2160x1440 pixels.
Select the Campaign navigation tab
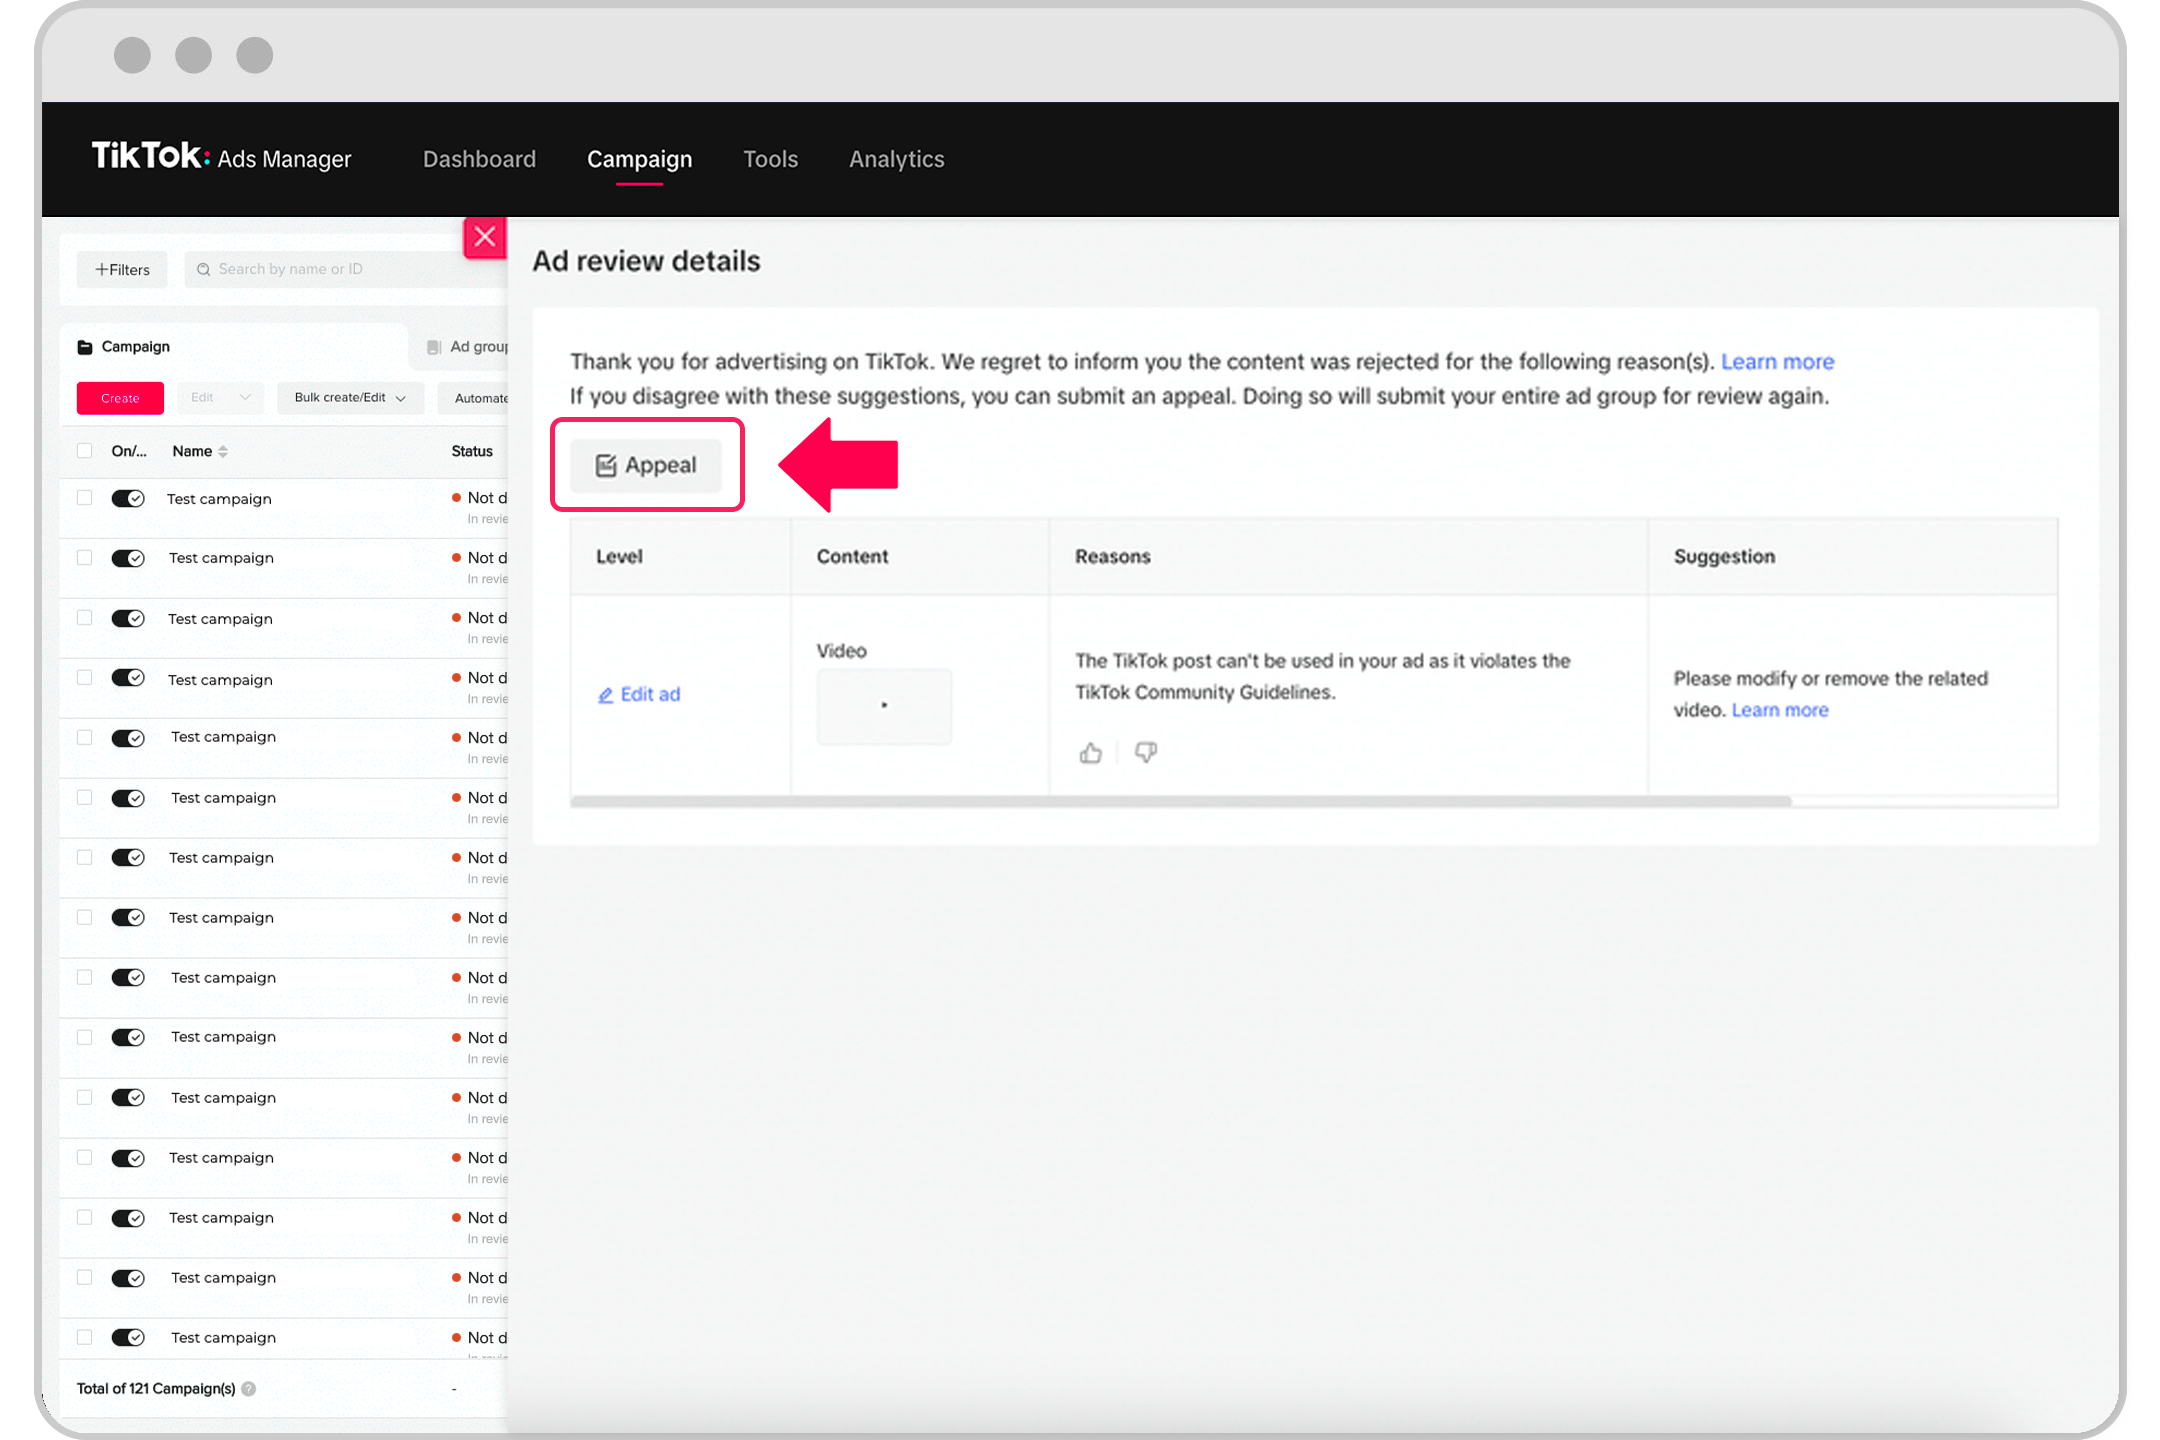coord(640,159)
